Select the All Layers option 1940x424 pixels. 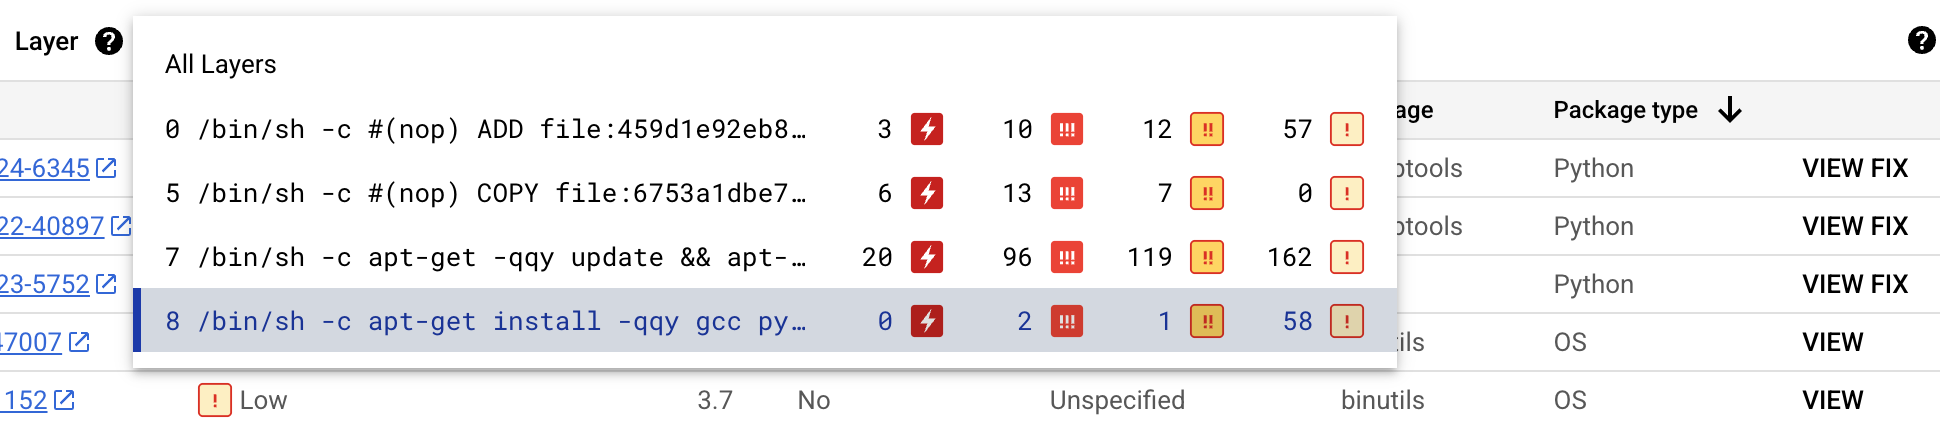[x=221, y=65]
